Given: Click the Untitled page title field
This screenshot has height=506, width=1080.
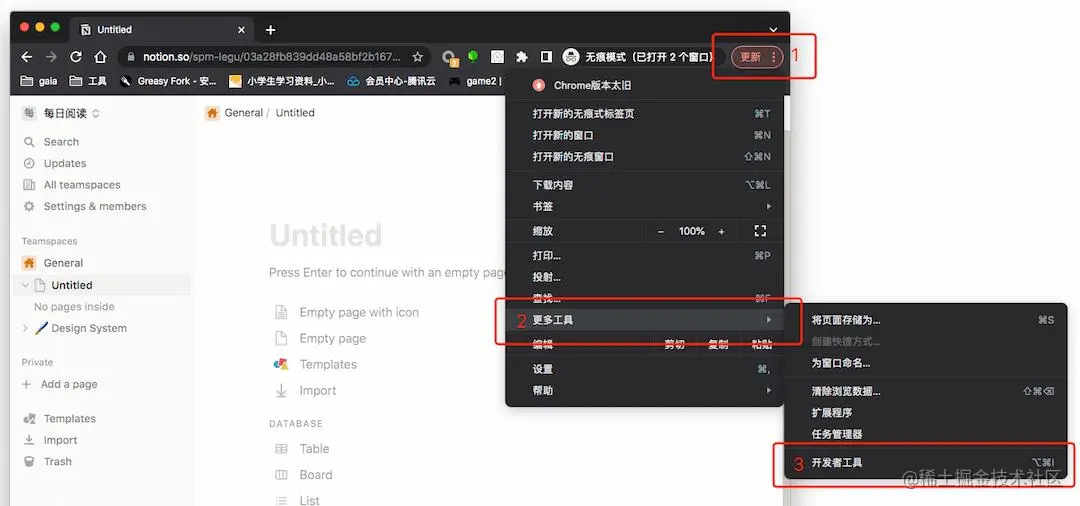Looking at the screenshot, I should pos(326,235).
